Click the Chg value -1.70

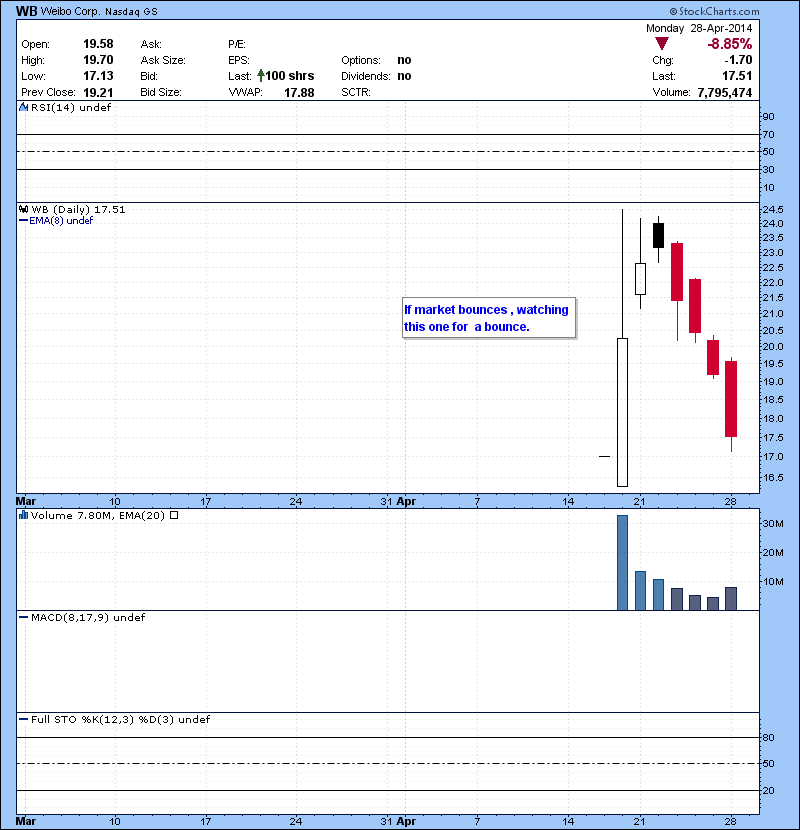(x=739, y=60)
